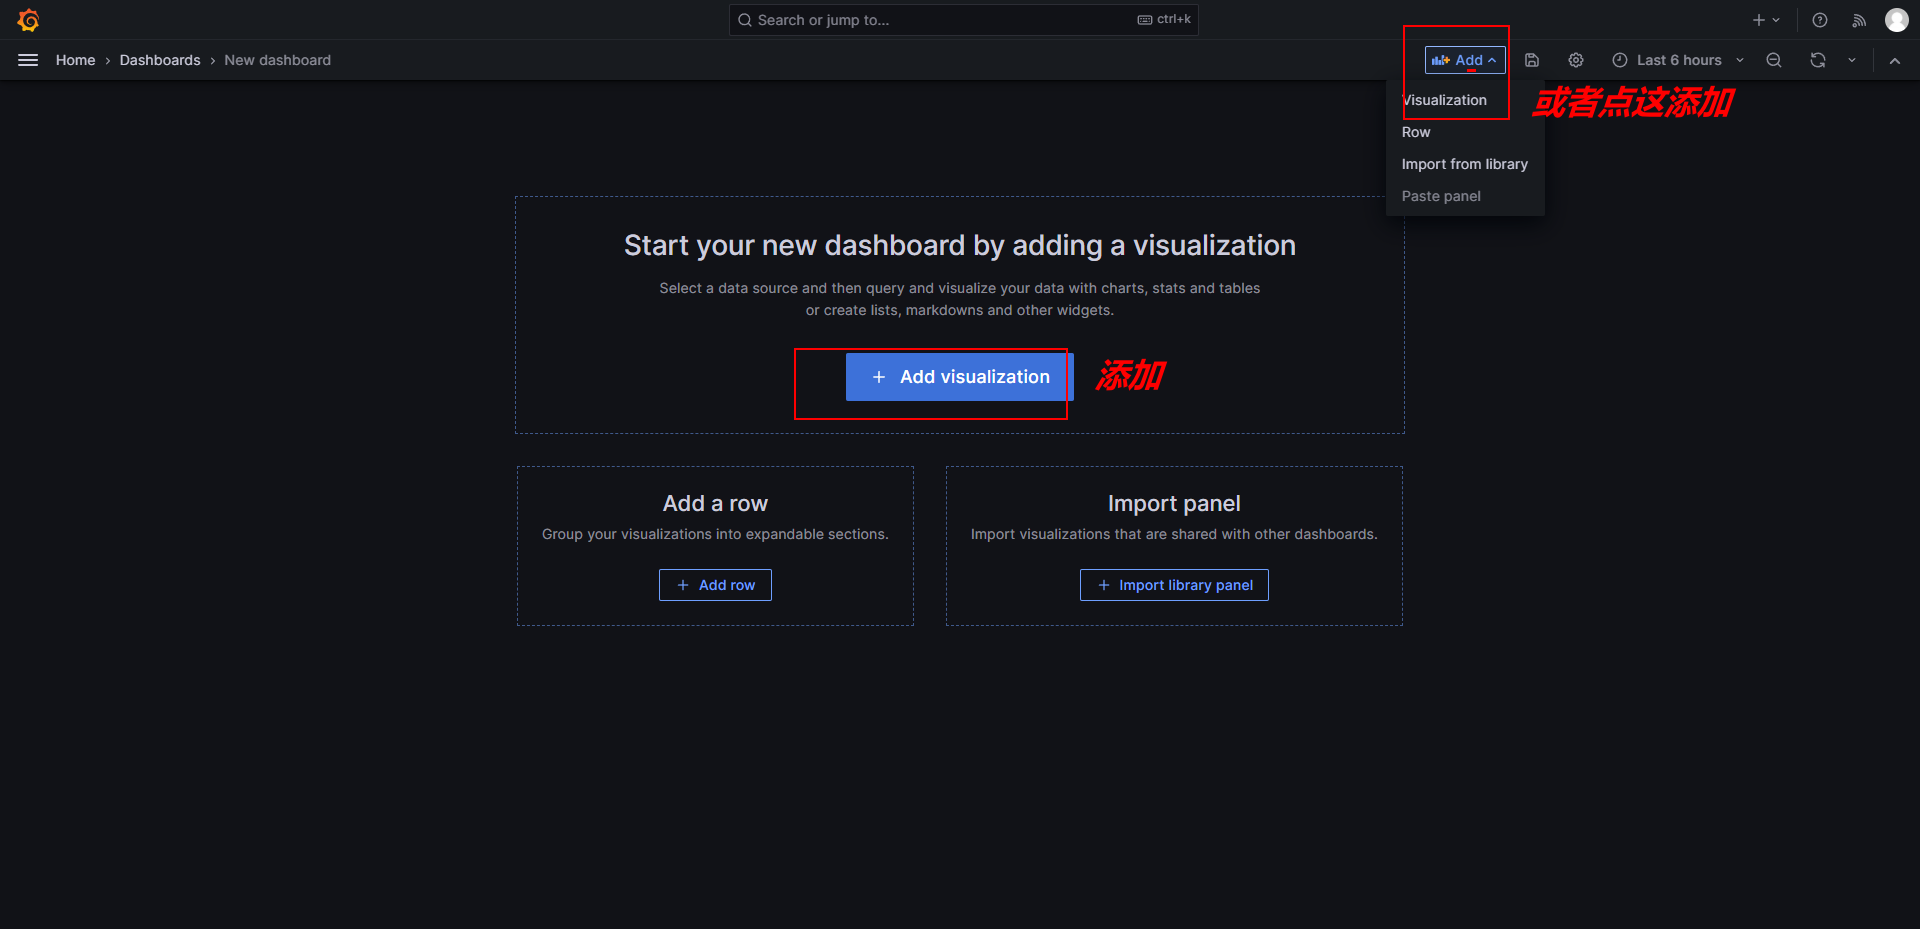Select Import from library menu item

pyautogui.click(x=1465, y=164)
